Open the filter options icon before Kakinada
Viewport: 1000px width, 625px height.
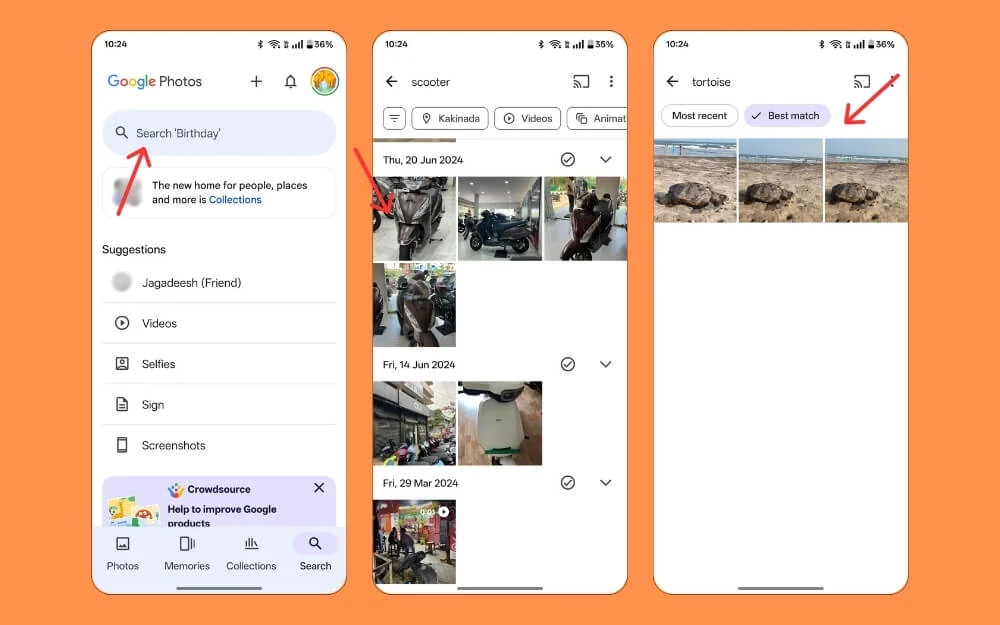(395, 118)
